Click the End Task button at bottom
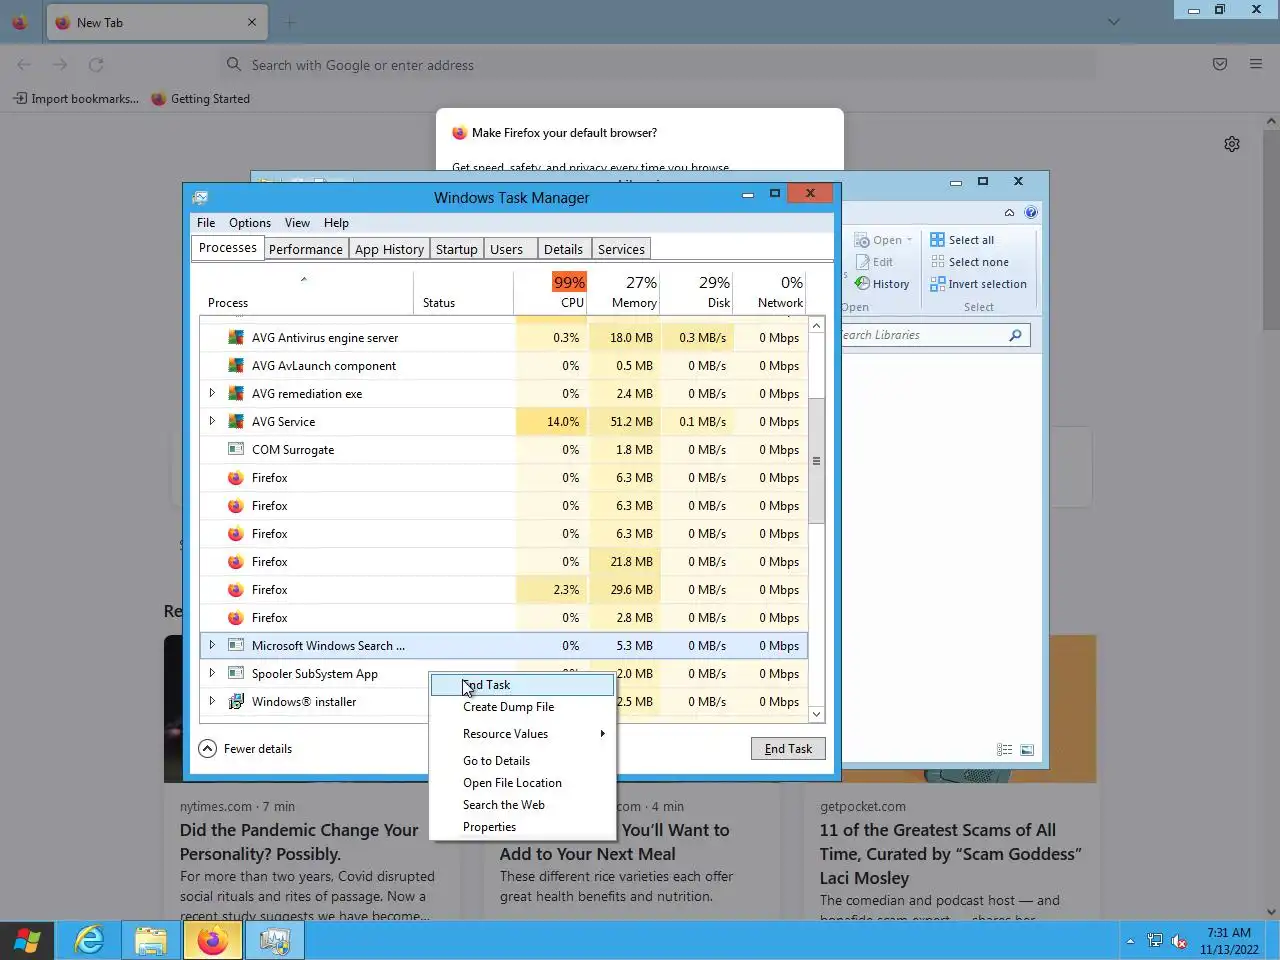The image size is (1280, 960). pos(788,749)
